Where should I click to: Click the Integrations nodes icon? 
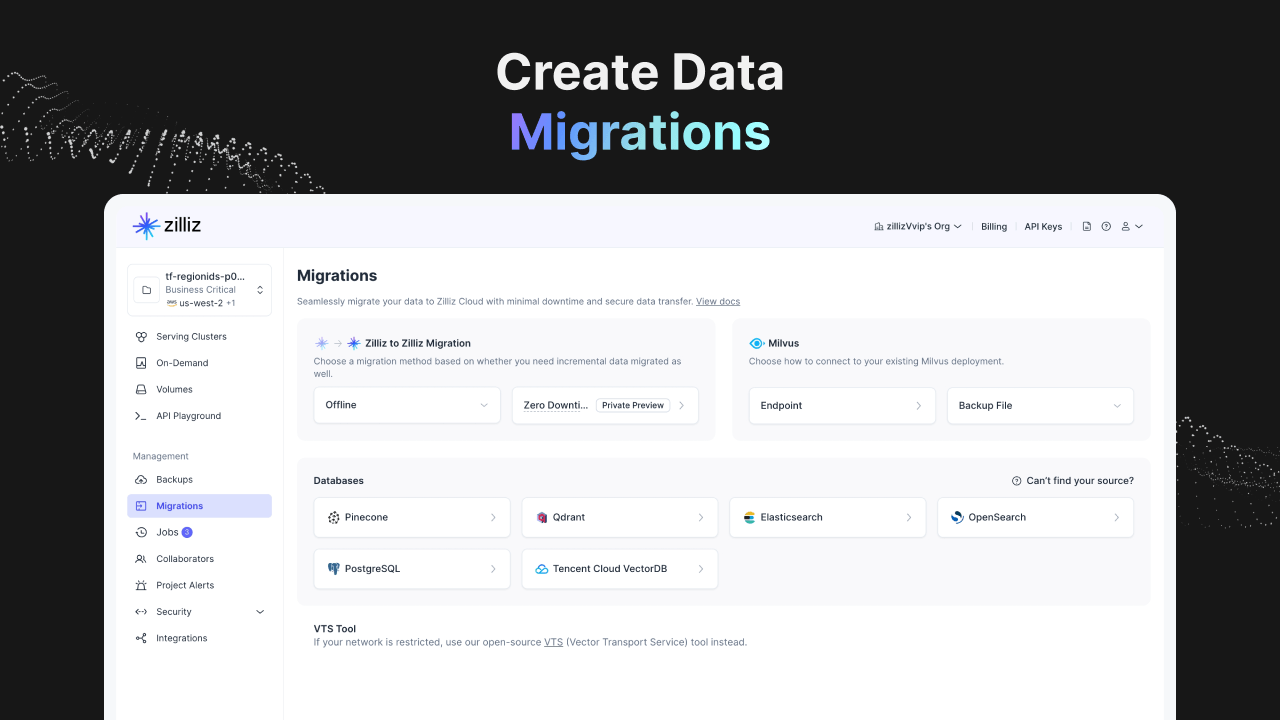pyautogui.click(x=141, y=638)
